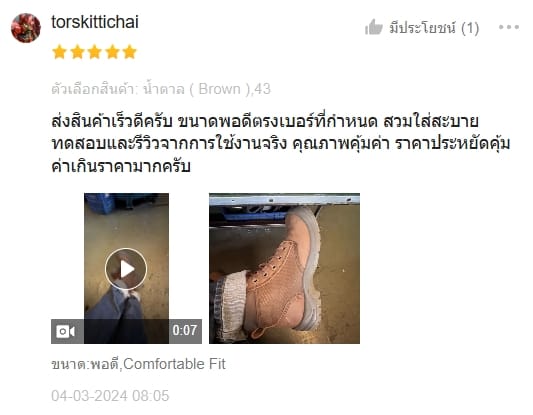This screenshot has width=533, height=415.
Task: Play the review video
Action: click(x=126, y=269)
